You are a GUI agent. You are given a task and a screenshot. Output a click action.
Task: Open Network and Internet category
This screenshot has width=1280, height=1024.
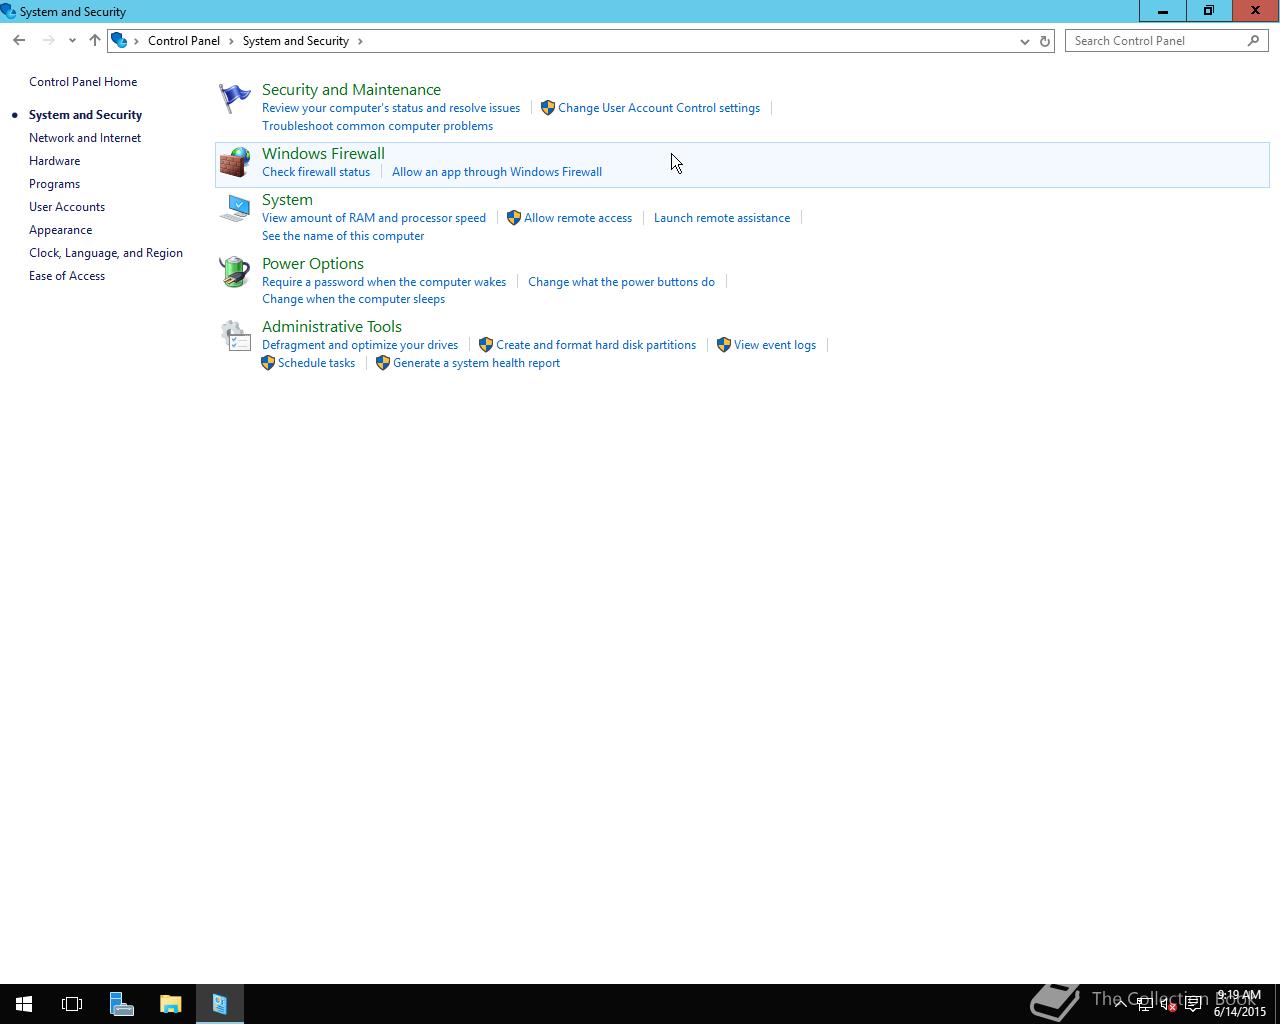point(85,138)
